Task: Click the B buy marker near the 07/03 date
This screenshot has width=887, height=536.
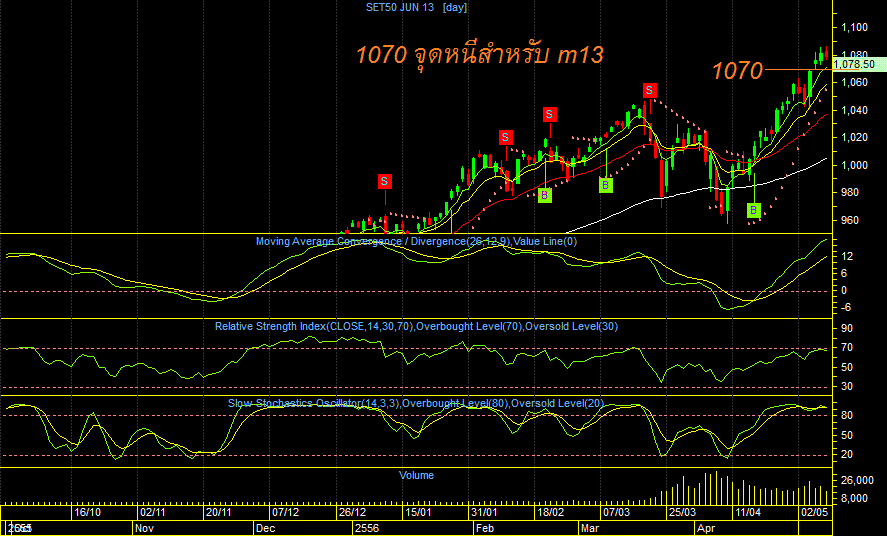Action: [x=606, y=185]
